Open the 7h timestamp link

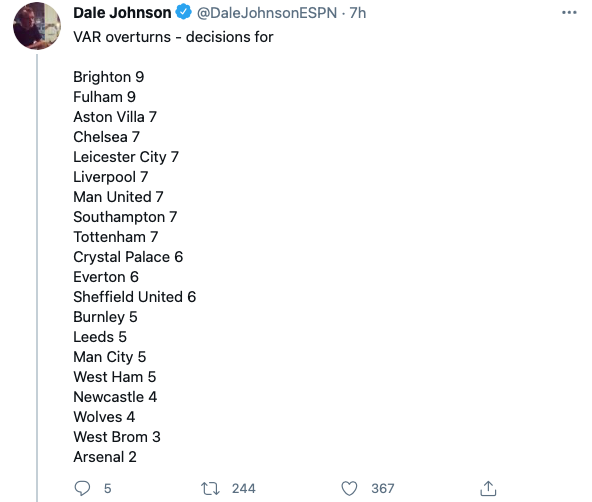[358, 13]
